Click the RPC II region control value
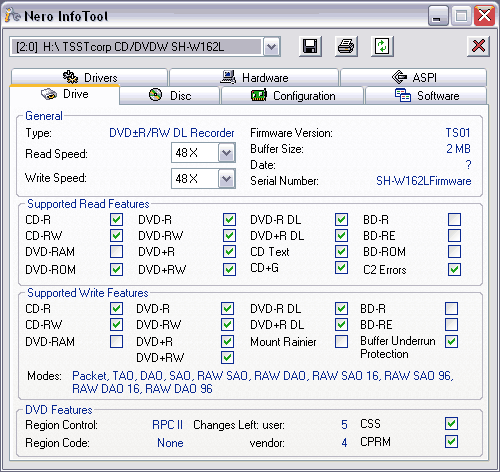The height and width of the screenshot is (472, 500). 168,425
